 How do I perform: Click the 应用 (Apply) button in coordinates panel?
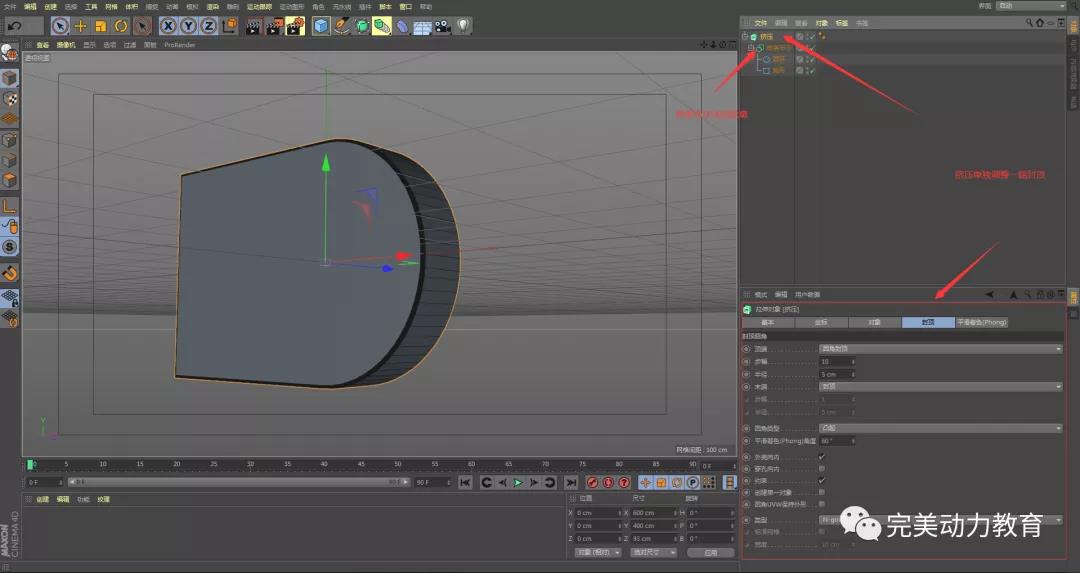click(710, 552)
